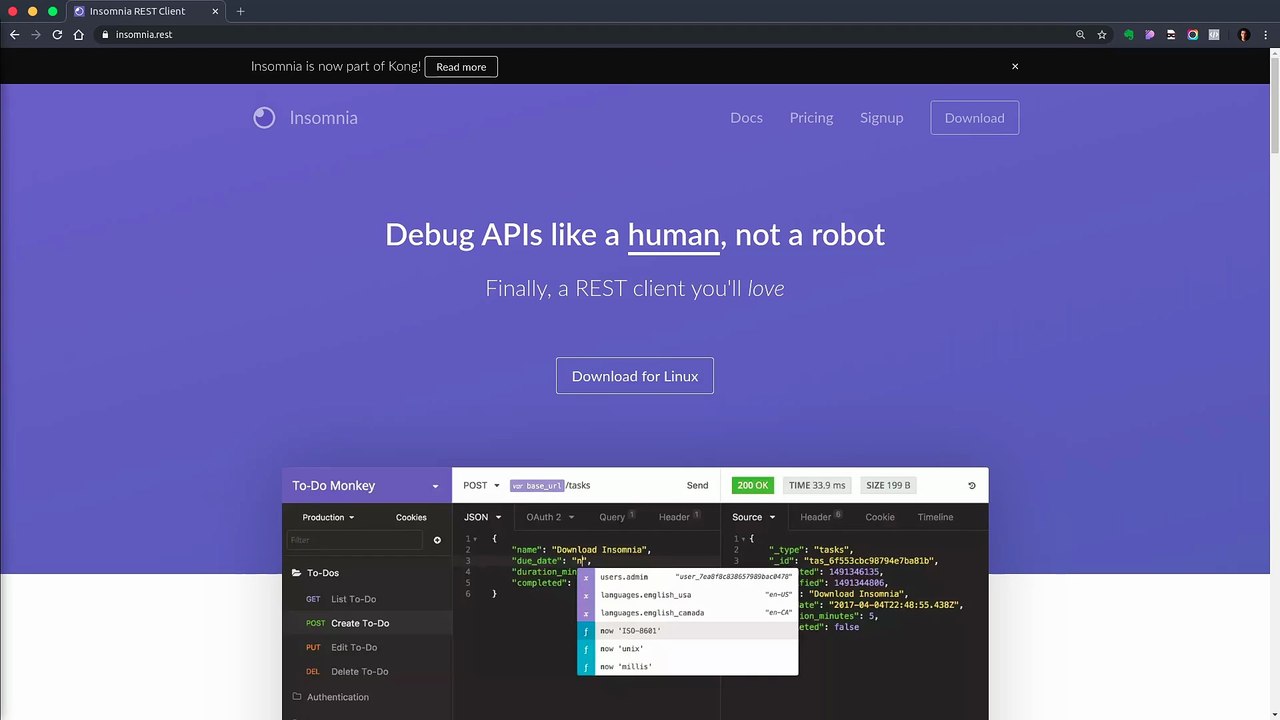Choose the now 'unix' suggestion
The height and width of the screenshot is (720, 1280).
click(x=687, y=649)
